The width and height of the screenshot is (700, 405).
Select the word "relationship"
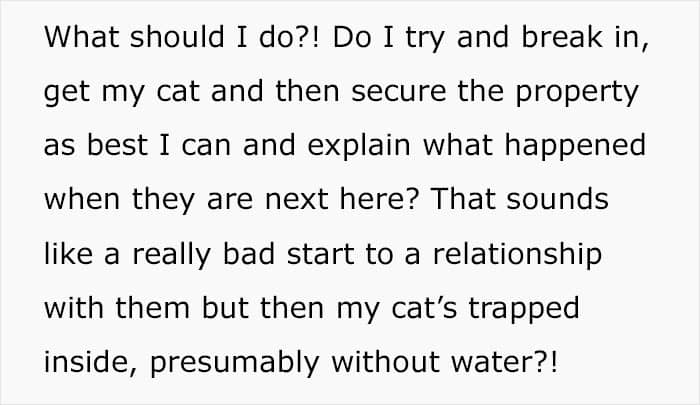(517, 255)
